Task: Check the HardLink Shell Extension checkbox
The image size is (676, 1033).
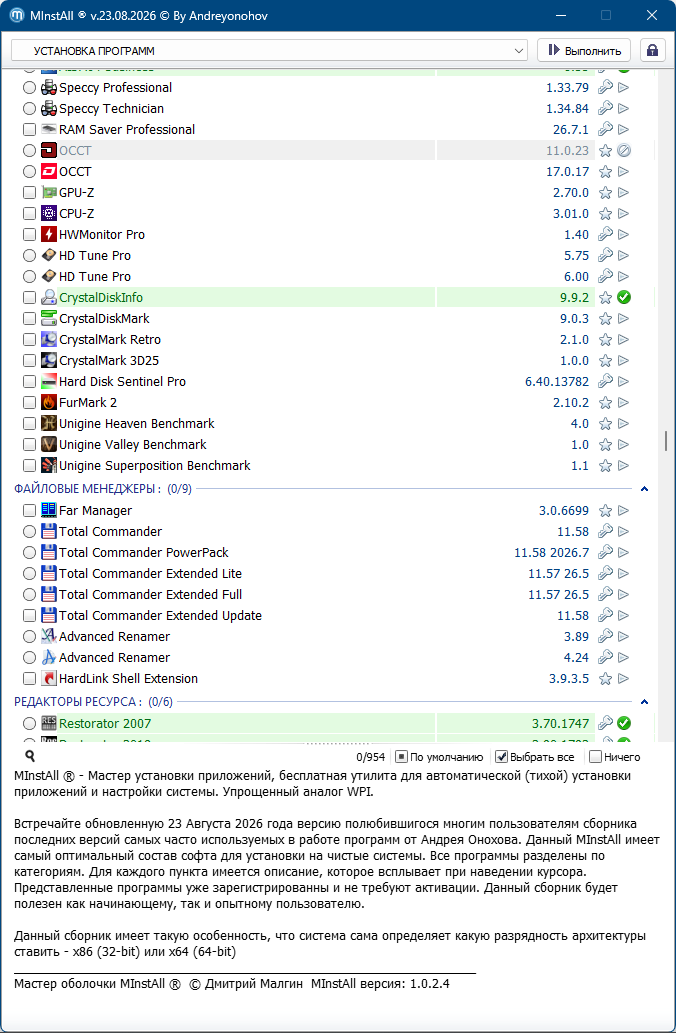Action: [29, 679]
